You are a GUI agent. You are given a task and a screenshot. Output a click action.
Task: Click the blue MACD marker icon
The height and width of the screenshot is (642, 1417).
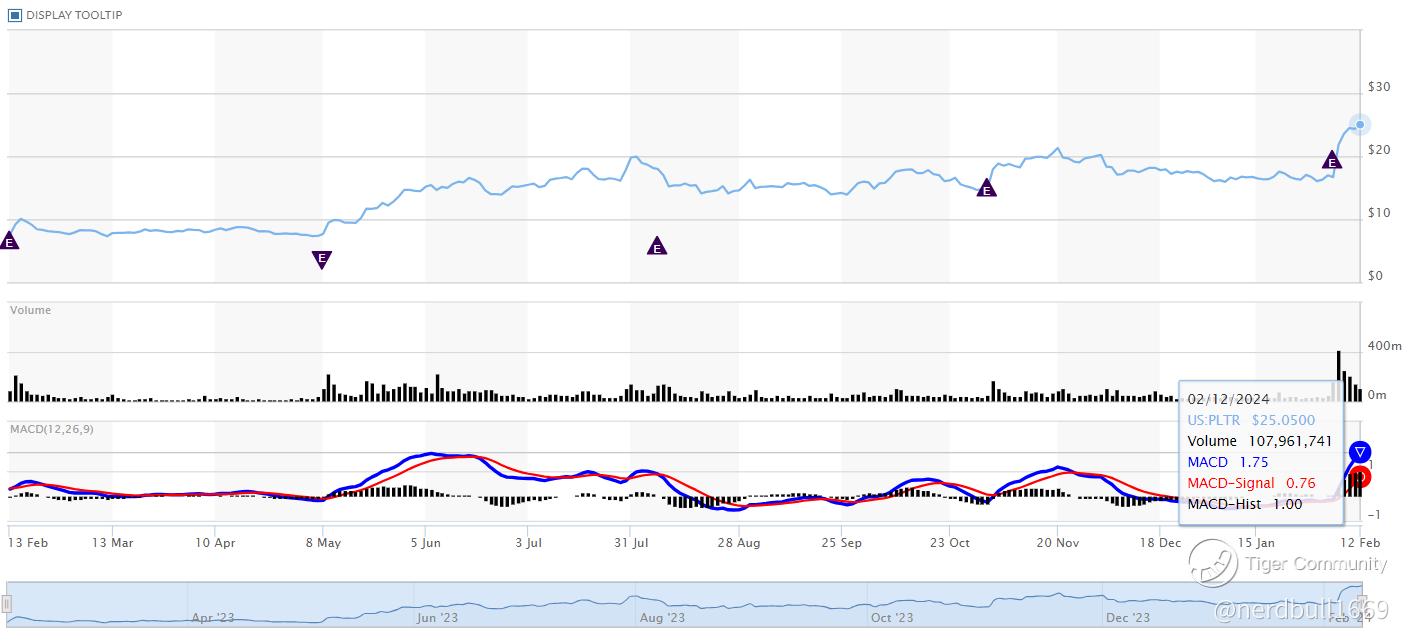1359,452
